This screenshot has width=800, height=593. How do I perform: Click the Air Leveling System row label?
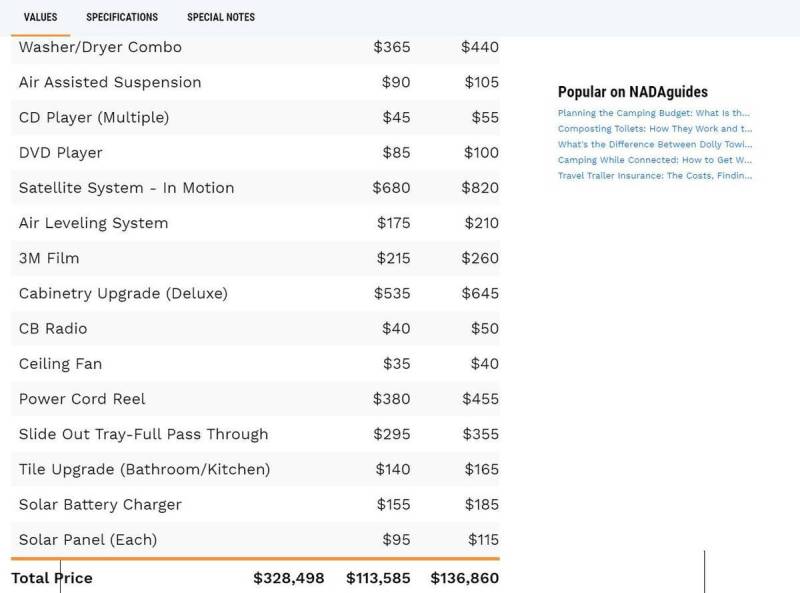tap(93, 223)
